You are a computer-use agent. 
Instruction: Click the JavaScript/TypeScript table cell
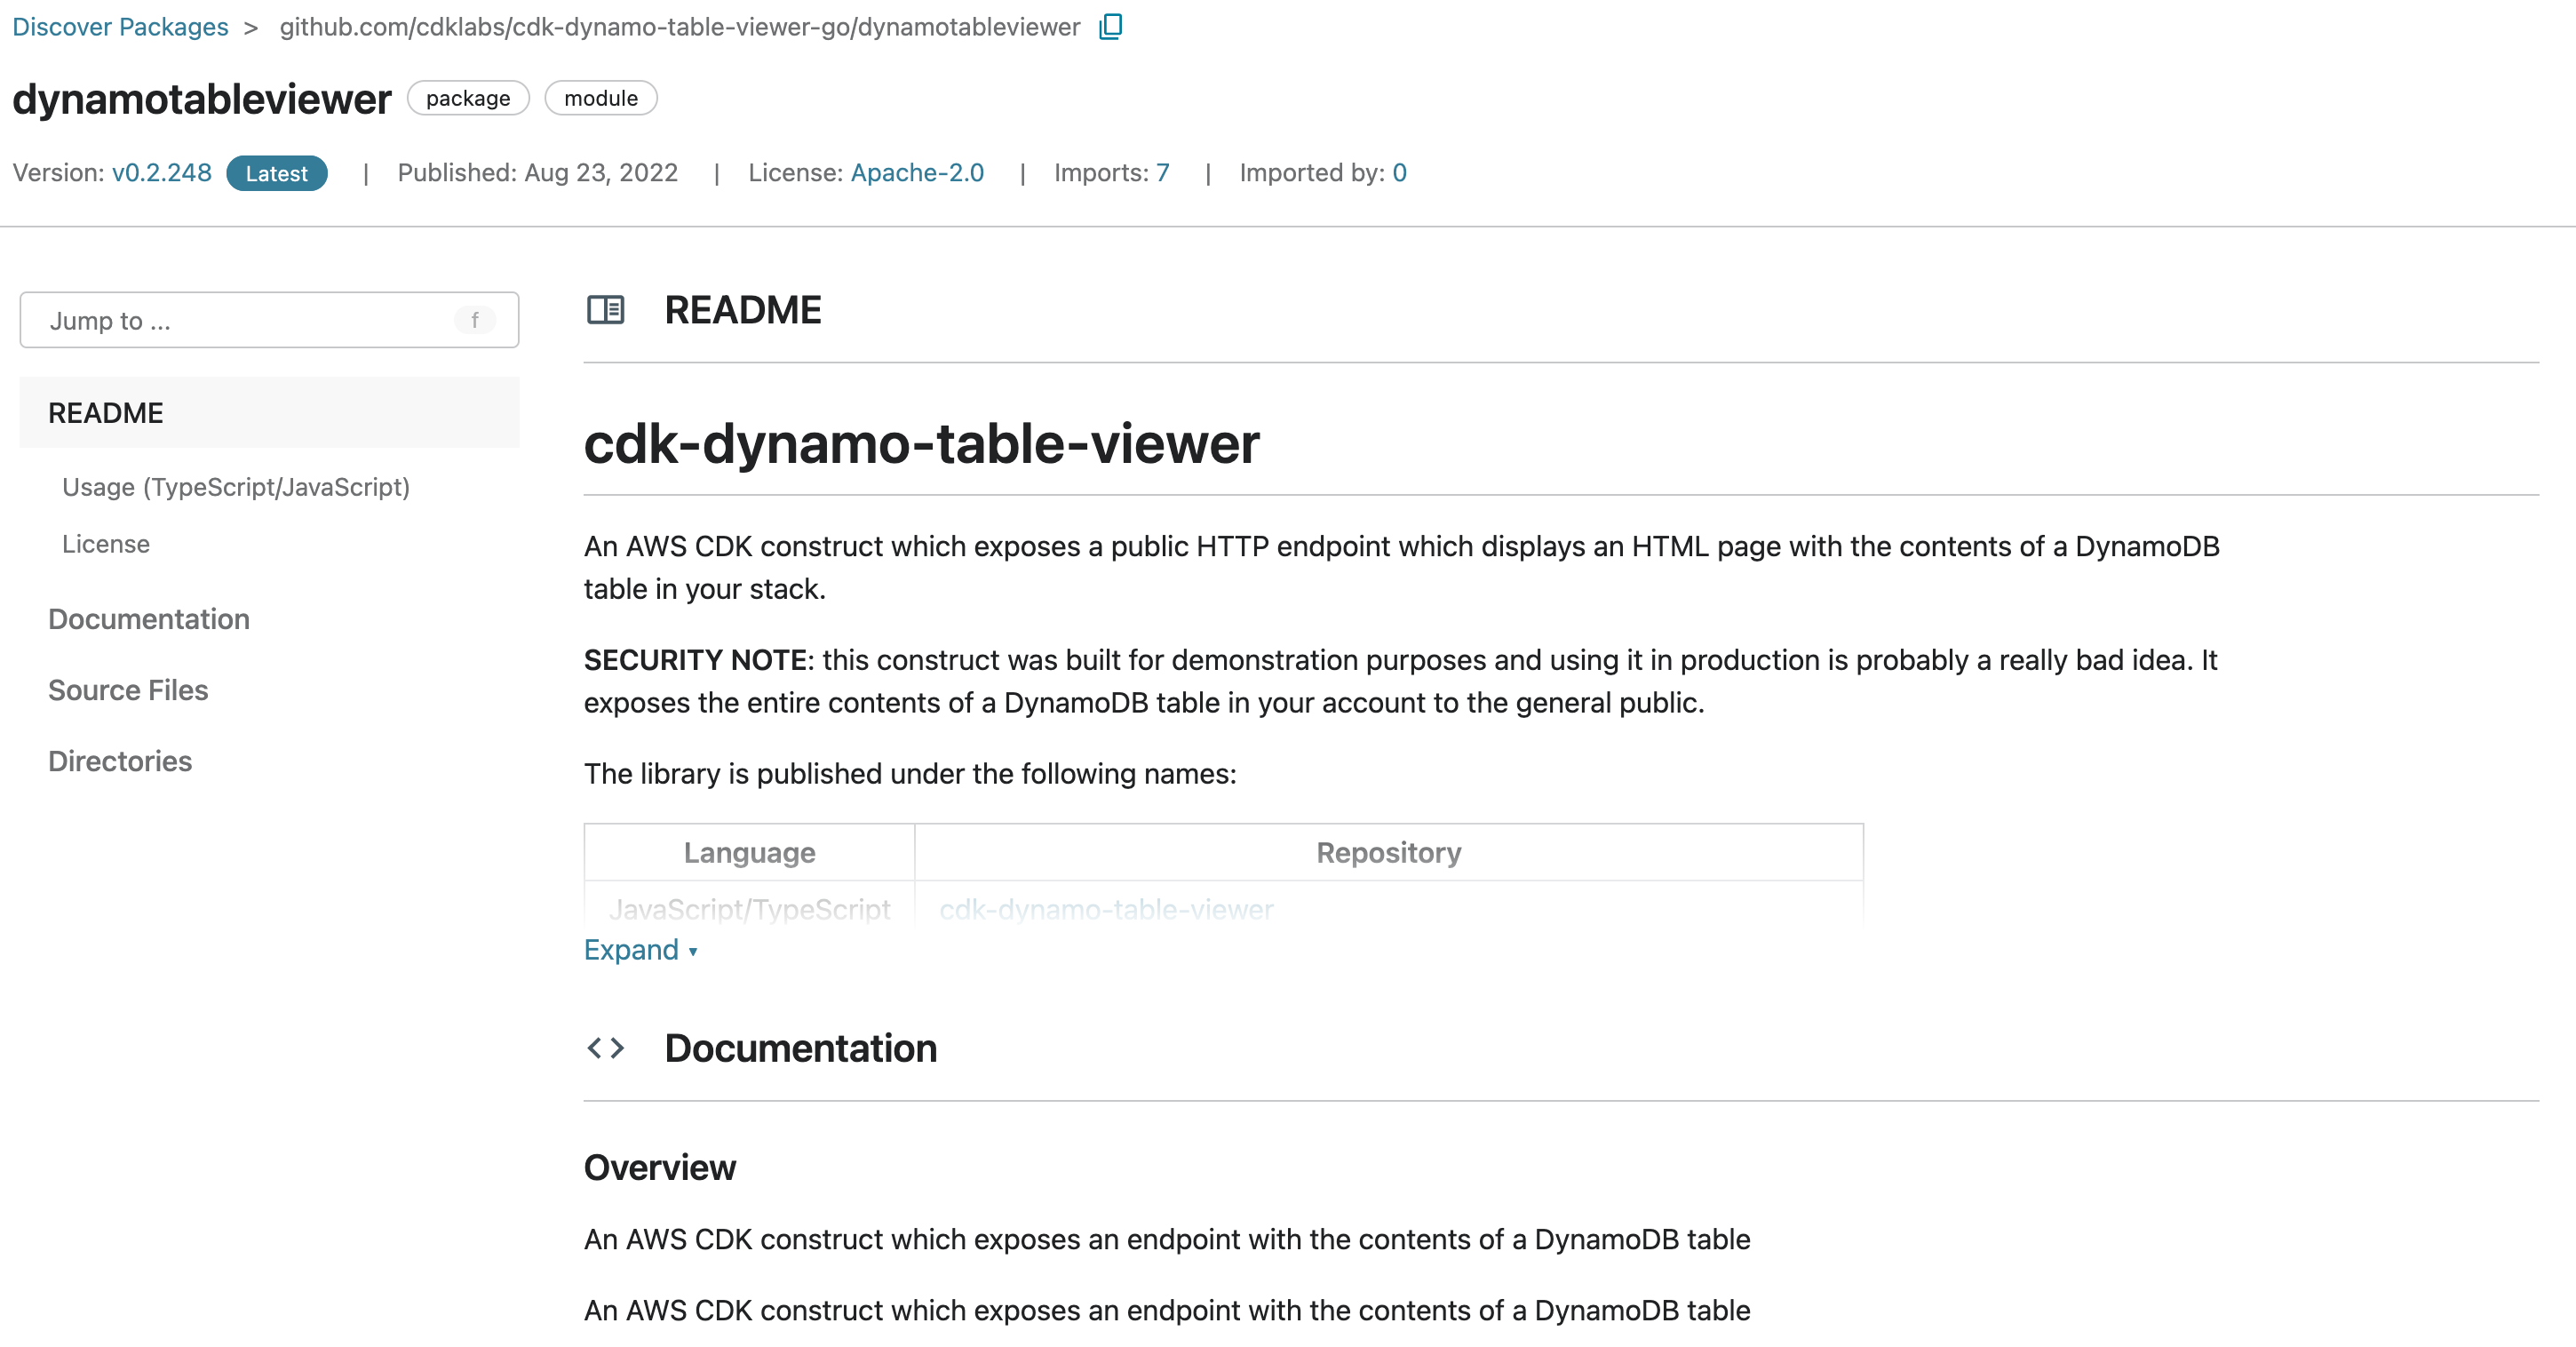750,909
